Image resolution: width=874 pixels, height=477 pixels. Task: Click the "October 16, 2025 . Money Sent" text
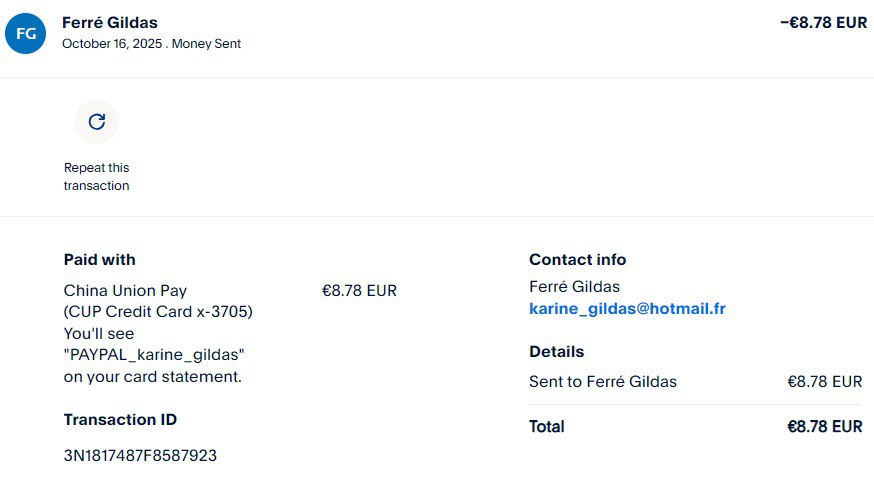(x=151, y=44)
